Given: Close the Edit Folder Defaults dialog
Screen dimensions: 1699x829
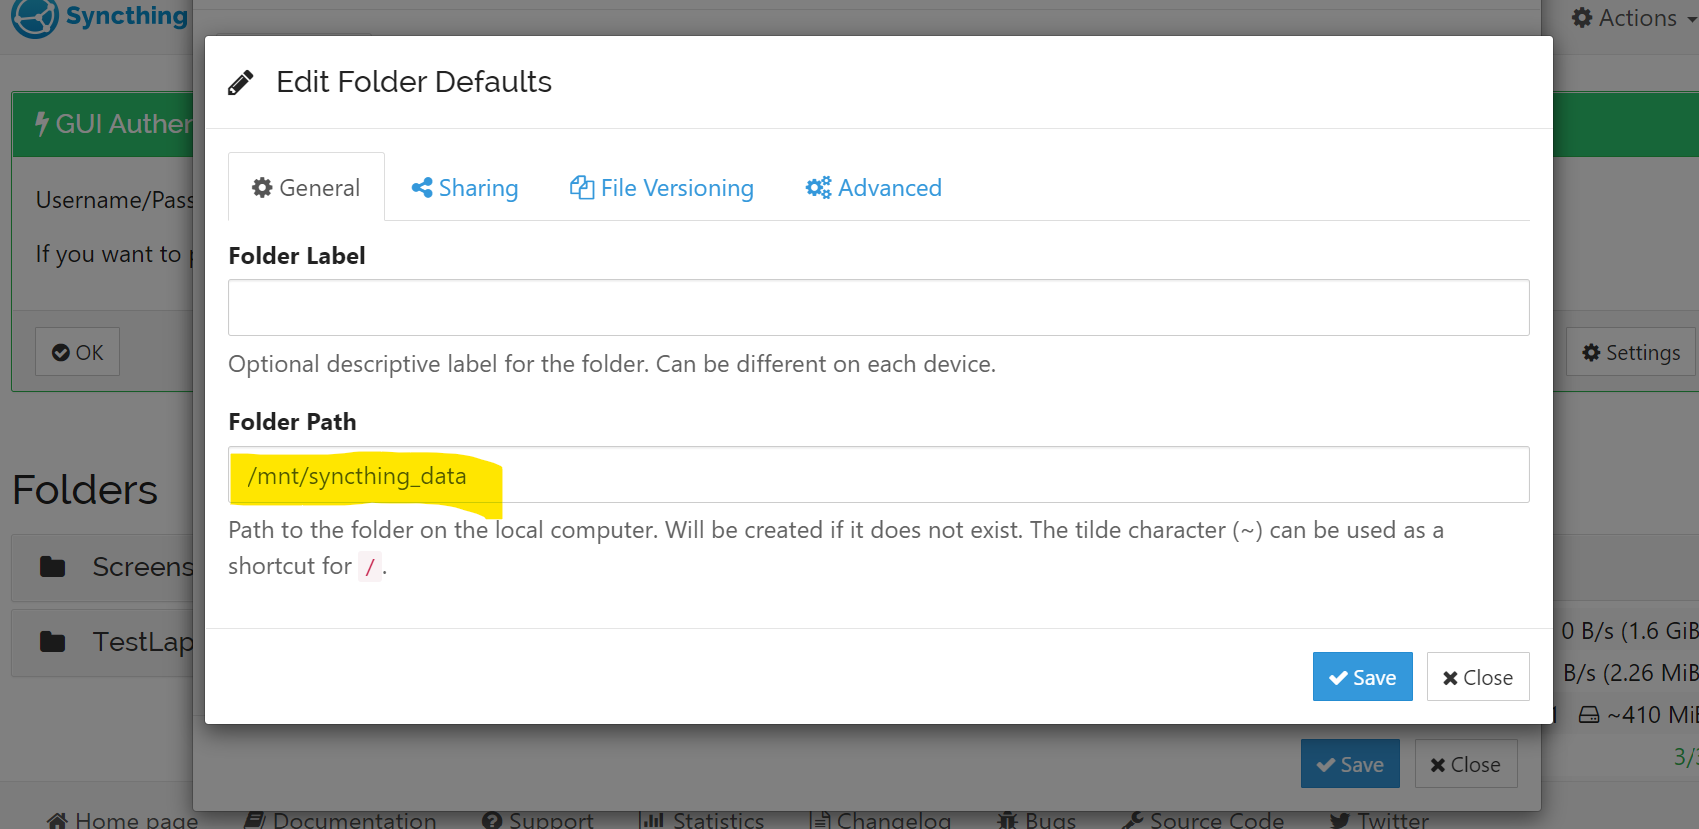Looking at the screenshot, I should click(x=1477, y=677).
